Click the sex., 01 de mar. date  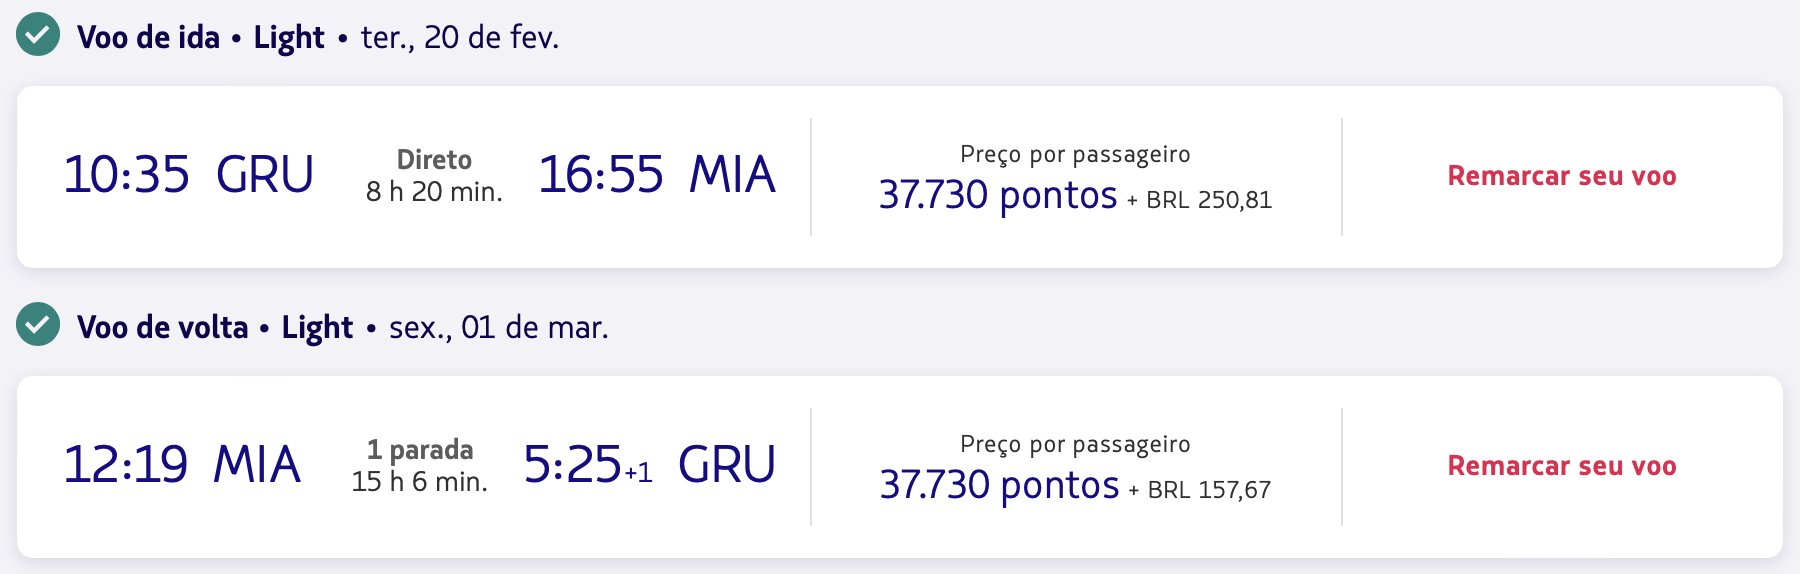point(499,327)
